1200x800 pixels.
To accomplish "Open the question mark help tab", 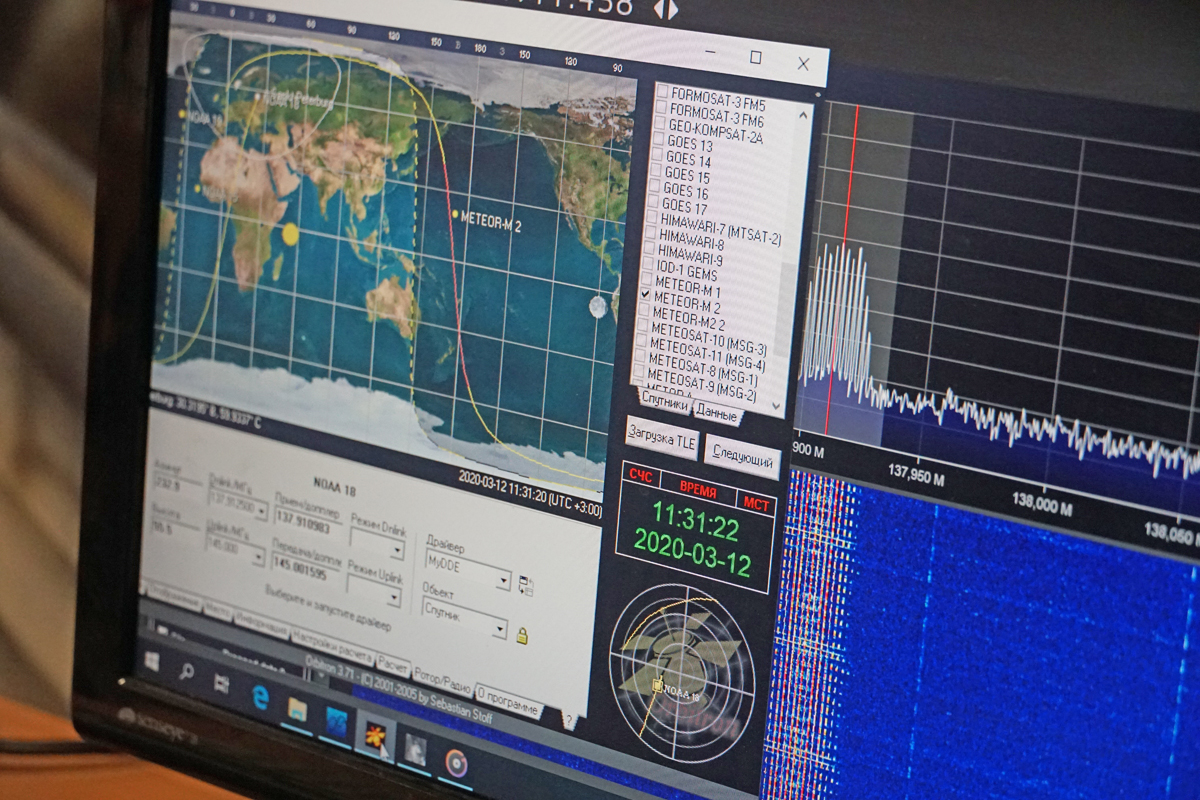I will [568, 719].
